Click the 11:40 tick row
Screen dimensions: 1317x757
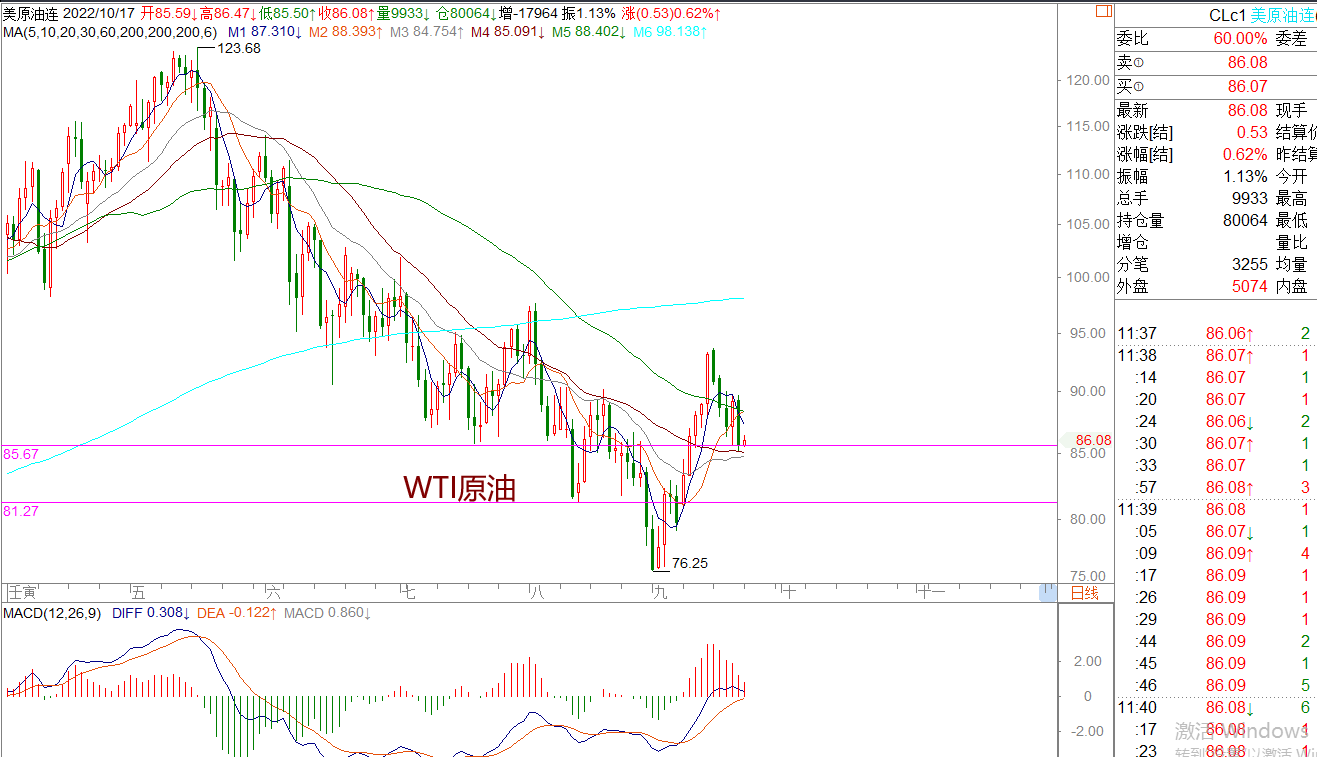pos(1216,707)
